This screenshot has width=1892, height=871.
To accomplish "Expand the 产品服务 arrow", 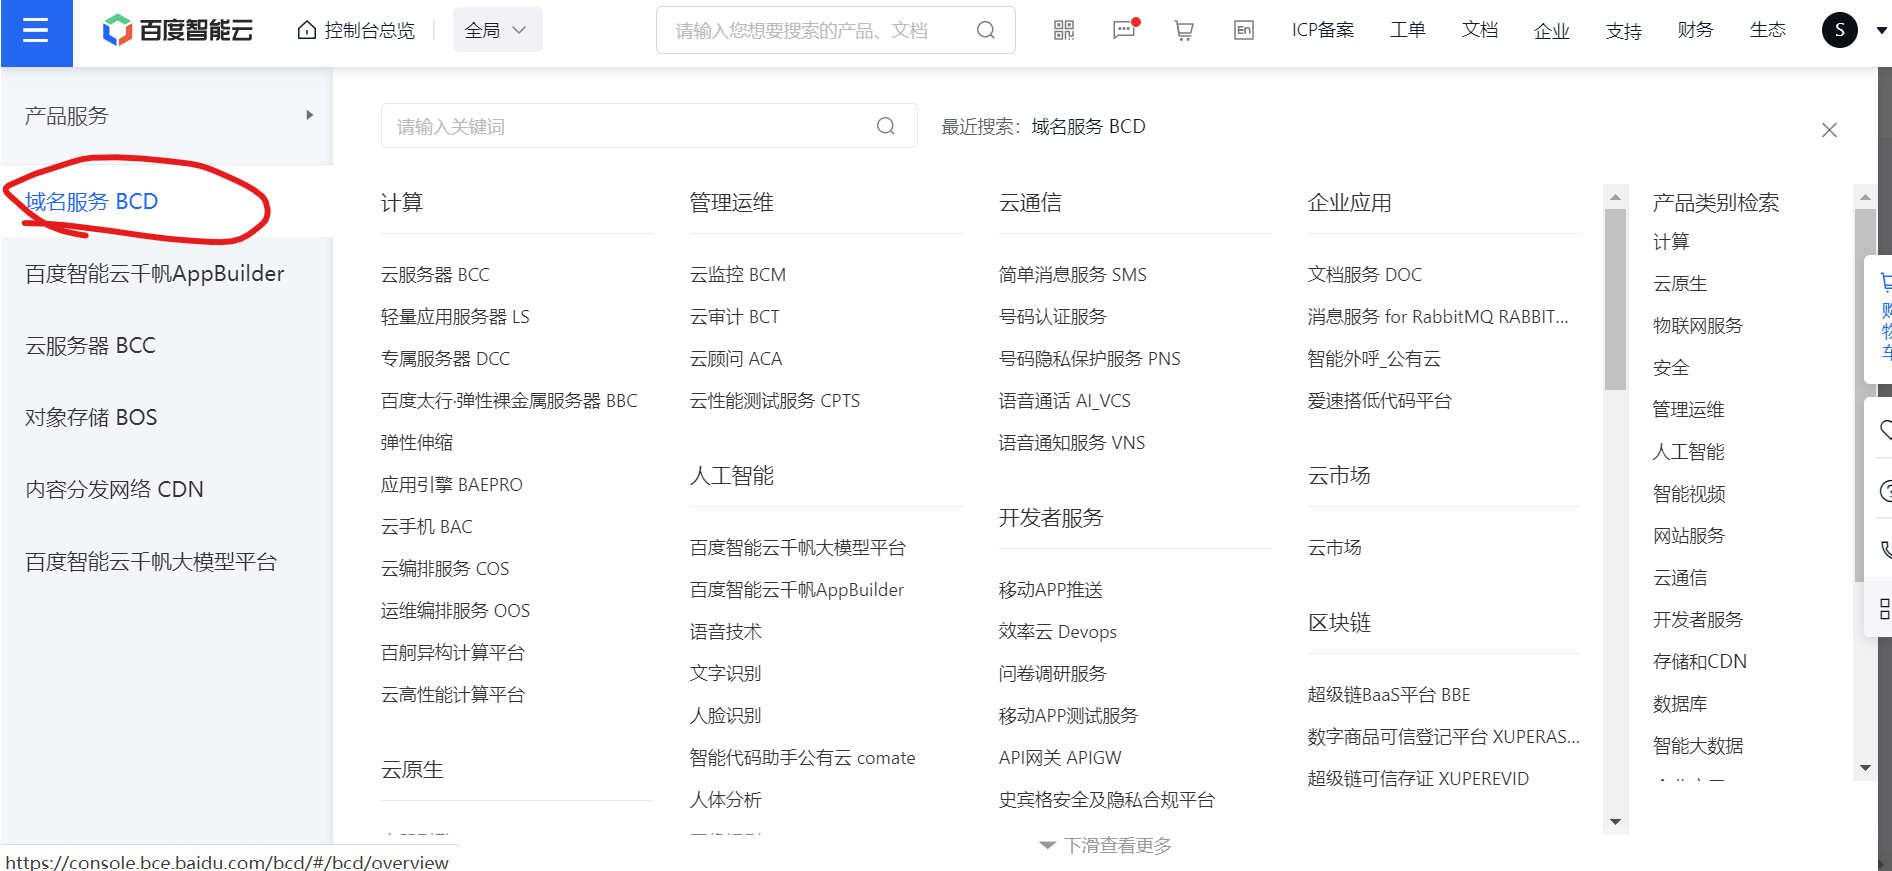I will pos(310,116).
